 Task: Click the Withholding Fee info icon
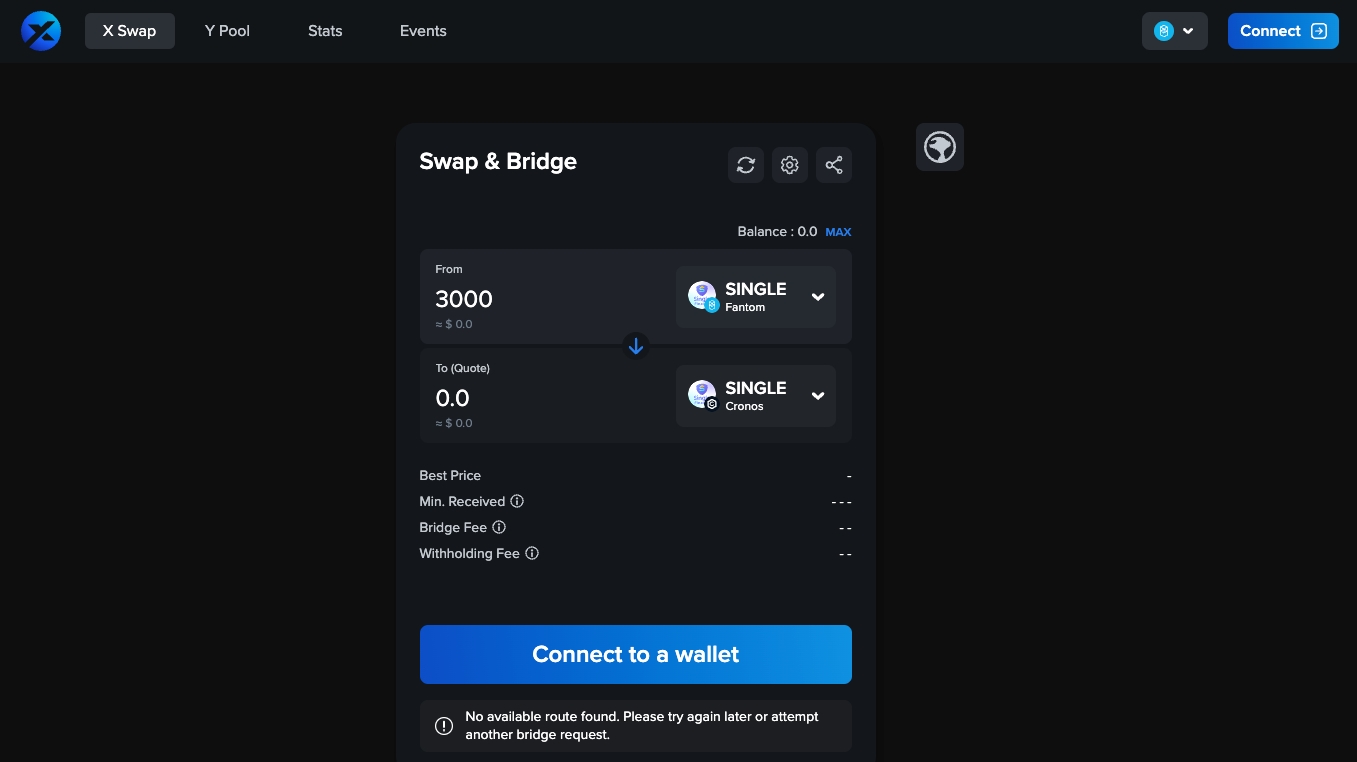pyautogui.click(x=532, y=553)
